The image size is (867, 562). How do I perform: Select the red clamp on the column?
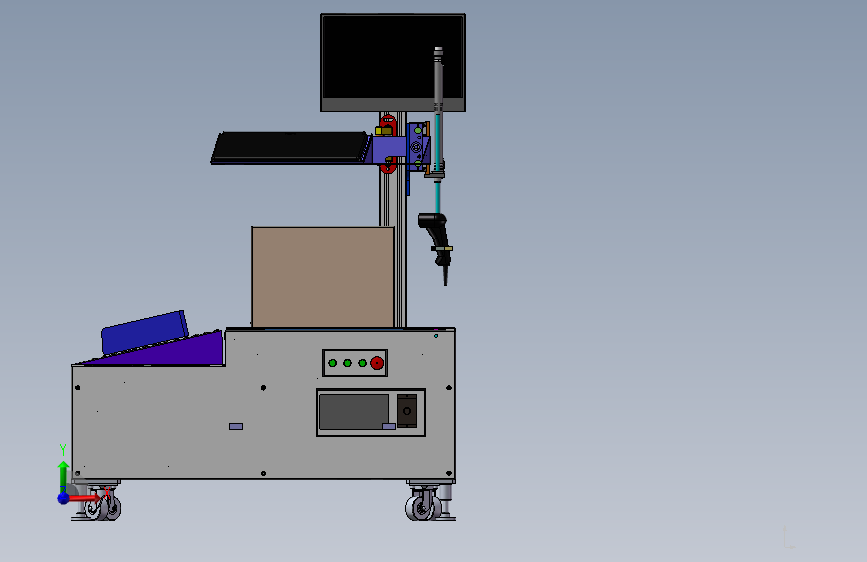tap(388, 144)
